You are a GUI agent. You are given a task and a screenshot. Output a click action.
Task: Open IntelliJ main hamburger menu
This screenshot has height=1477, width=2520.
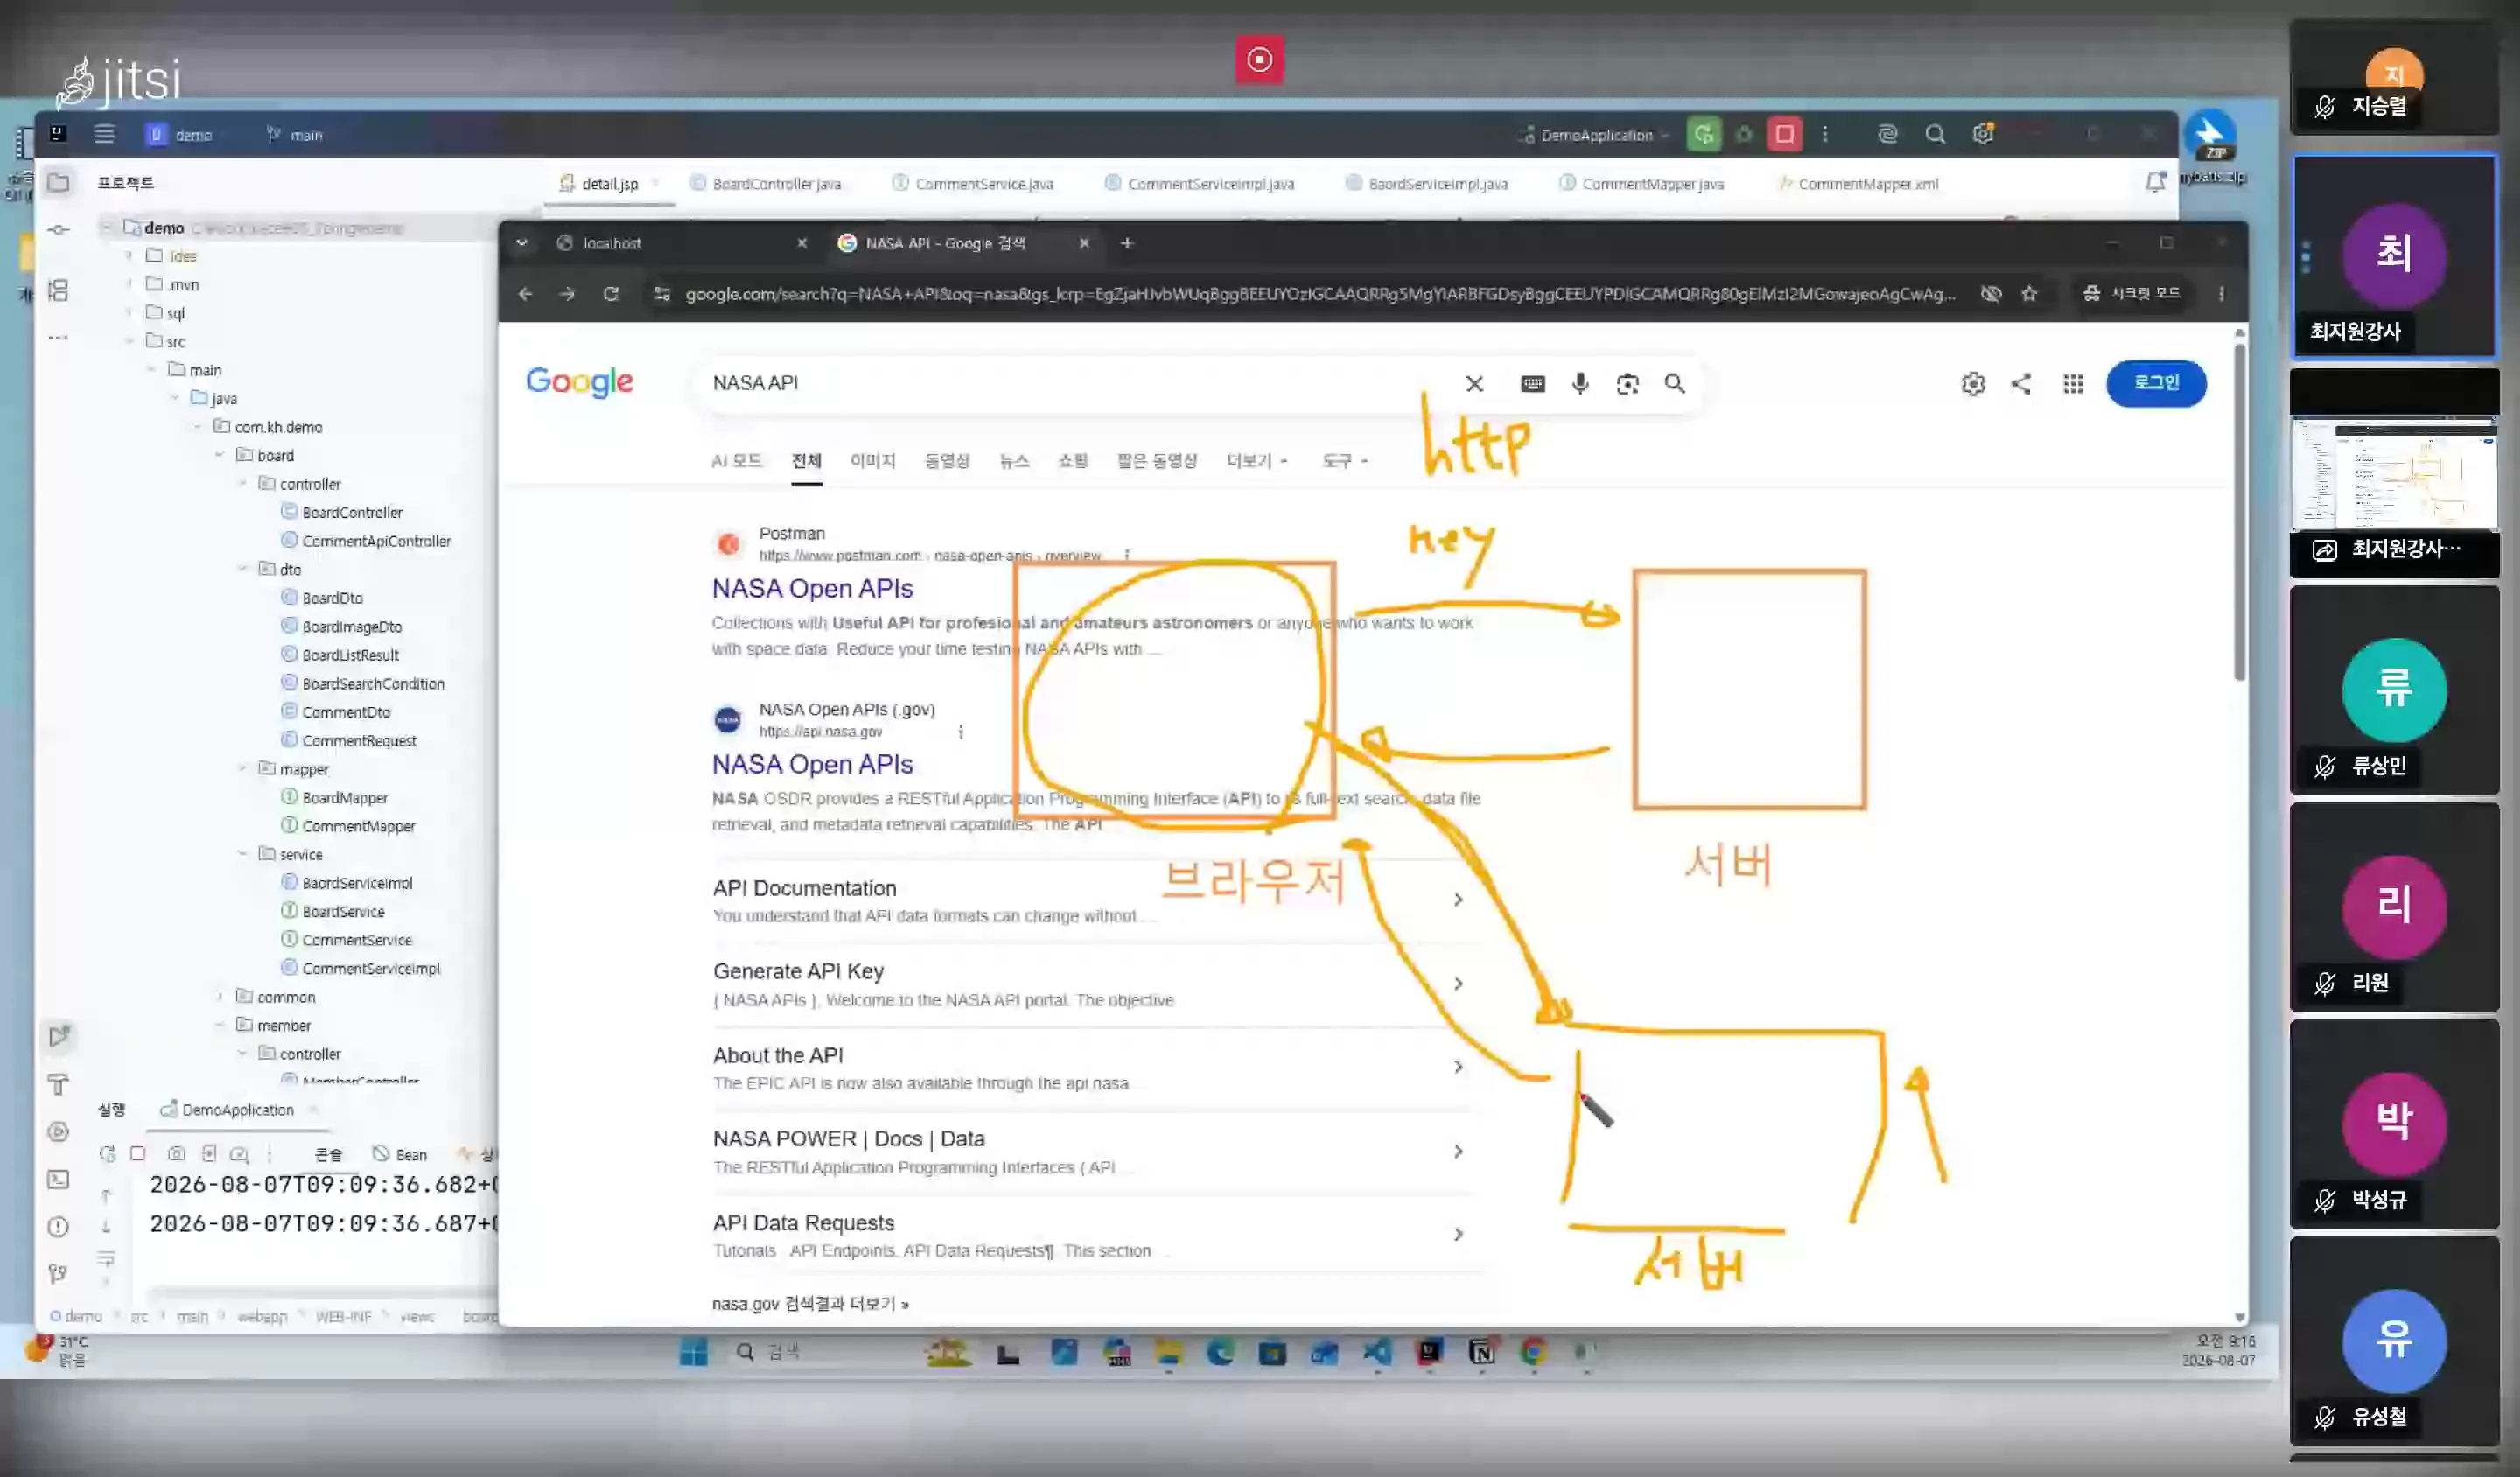point(104,134)
